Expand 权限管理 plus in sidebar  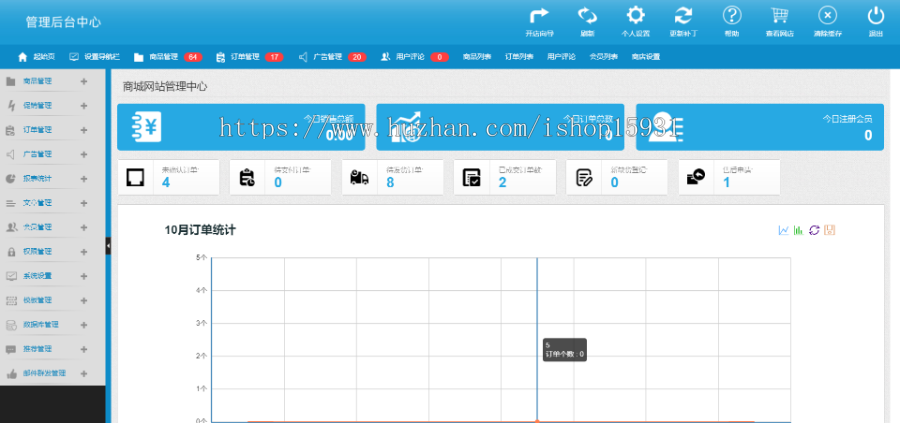pos(84,251)
